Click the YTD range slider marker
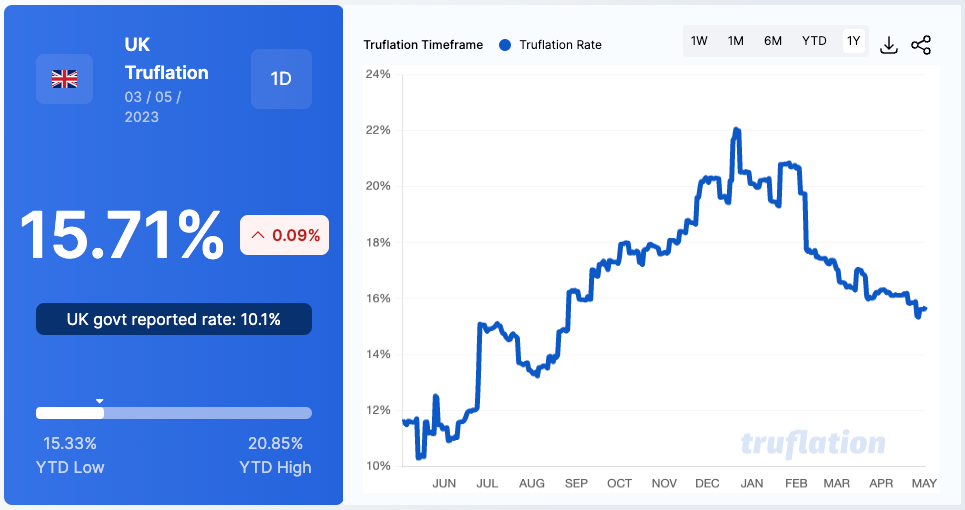The image size is (965, 510). pyautogui.click(x=99, y=401)
